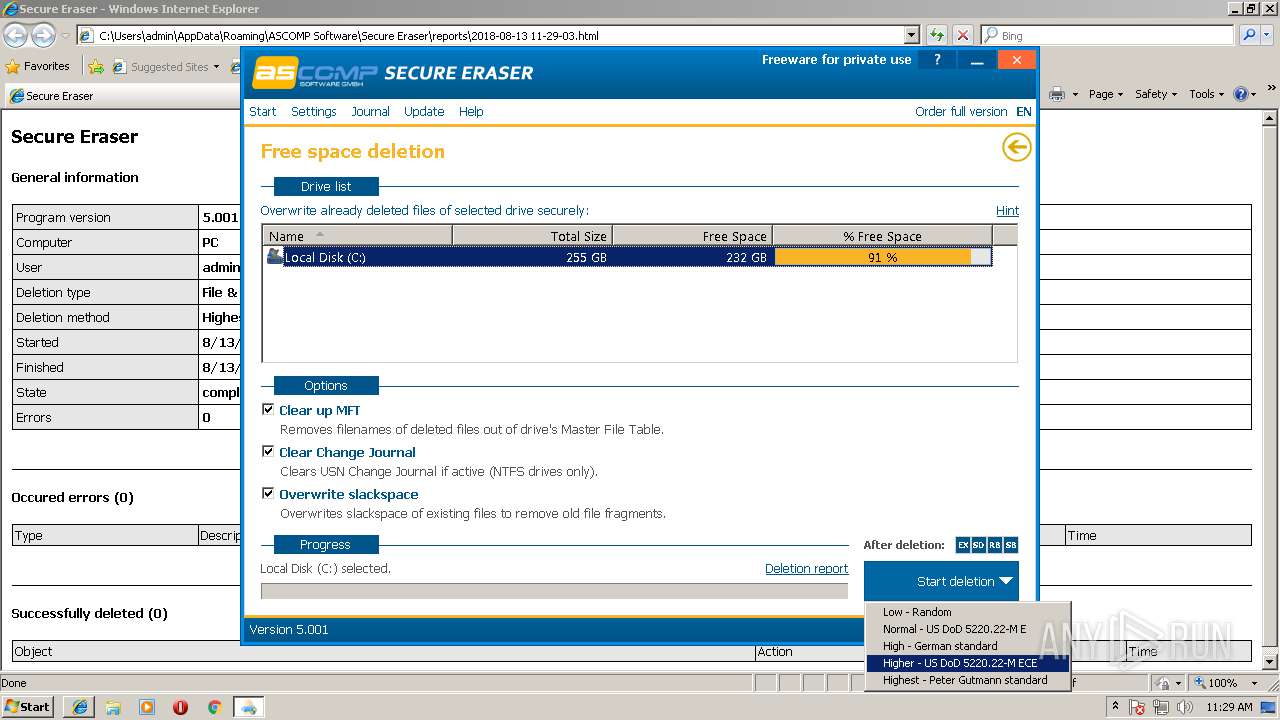Open IE Favorites button

[38, 66]
